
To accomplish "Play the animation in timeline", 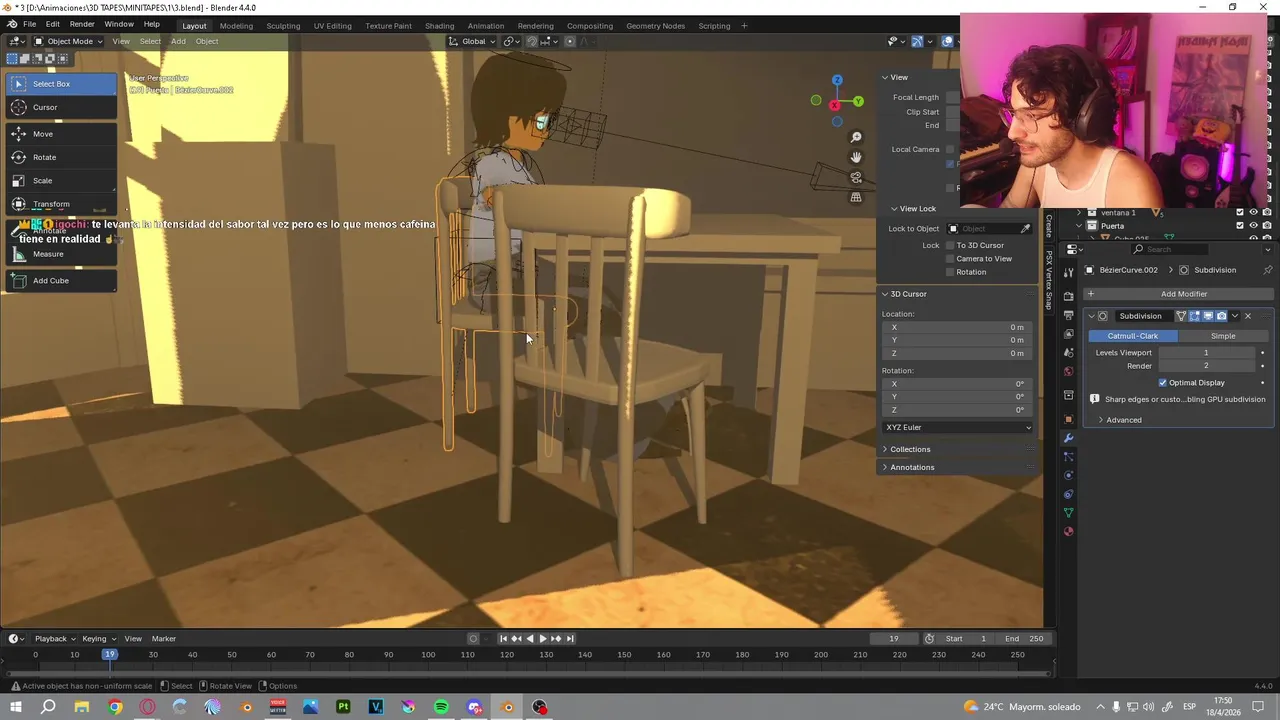I will (x=543, y=639).
